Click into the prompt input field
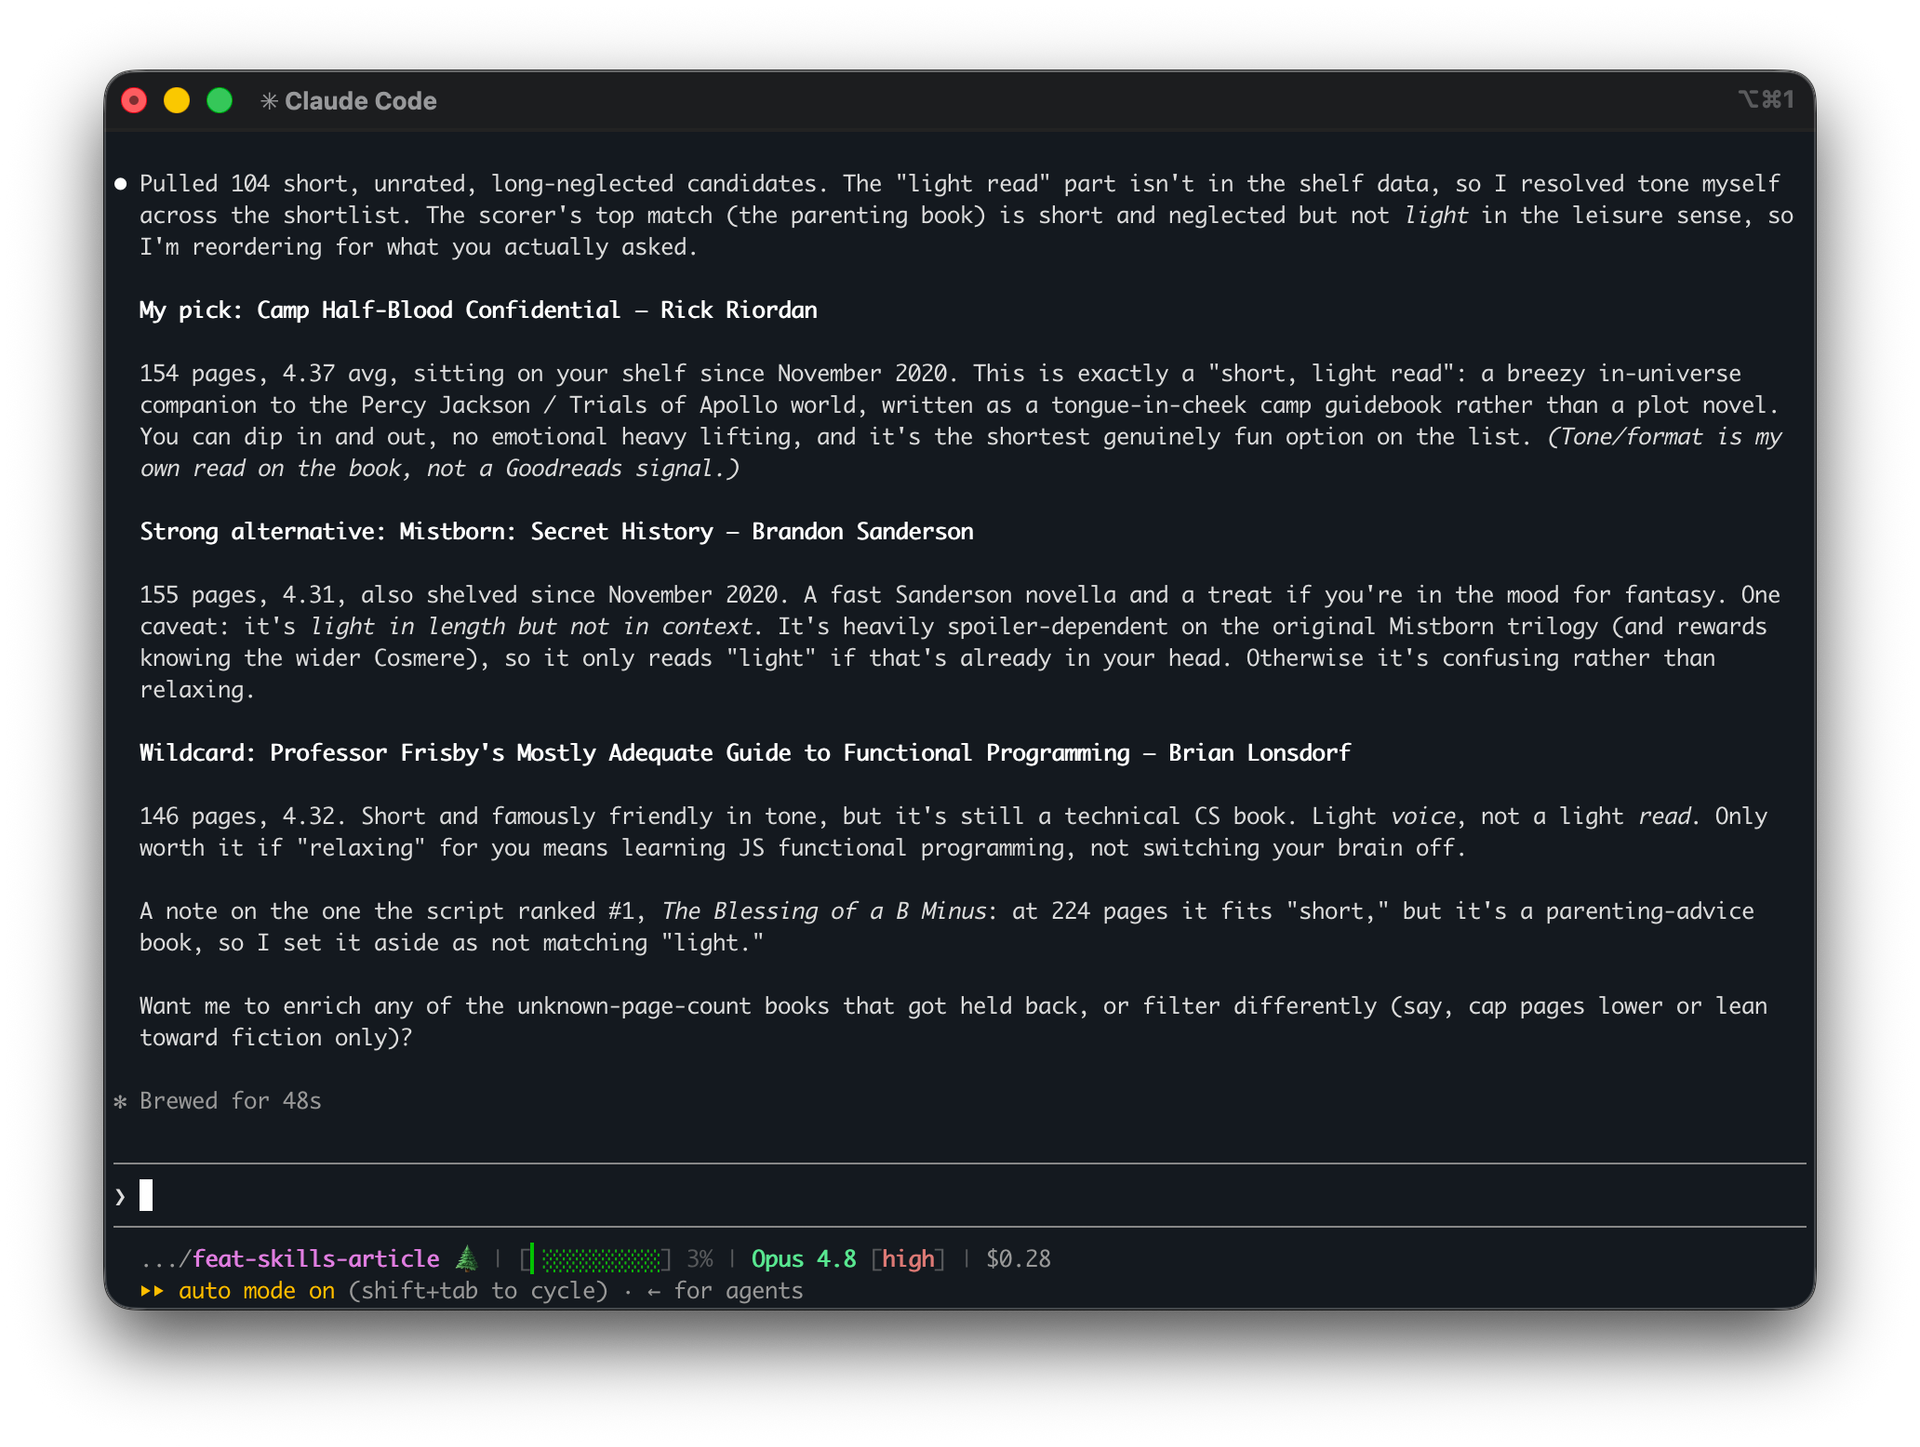1920x1447 pixels. point(960,1195)
